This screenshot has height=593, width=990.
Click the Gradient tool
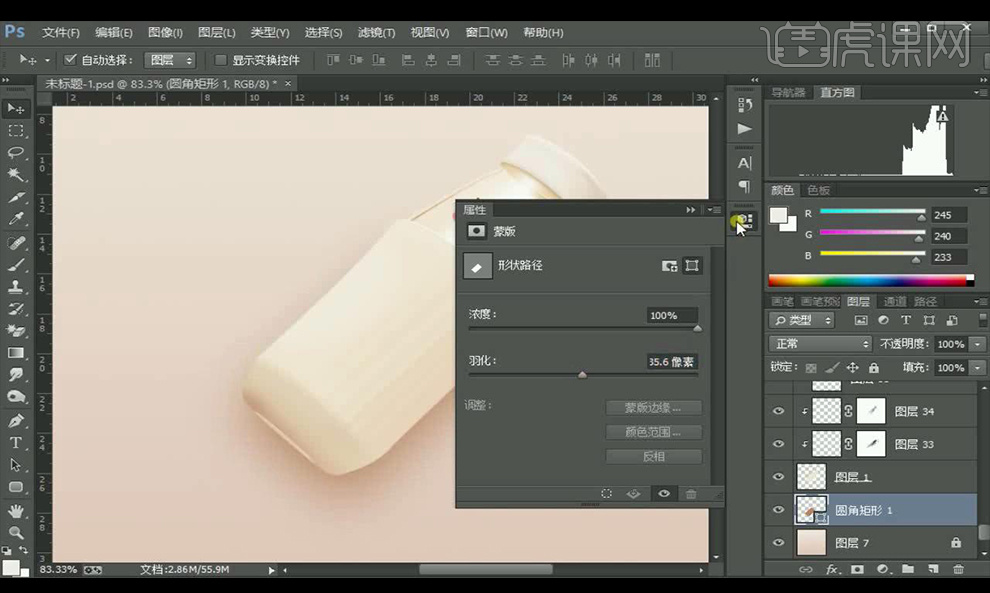pos(16,353)
